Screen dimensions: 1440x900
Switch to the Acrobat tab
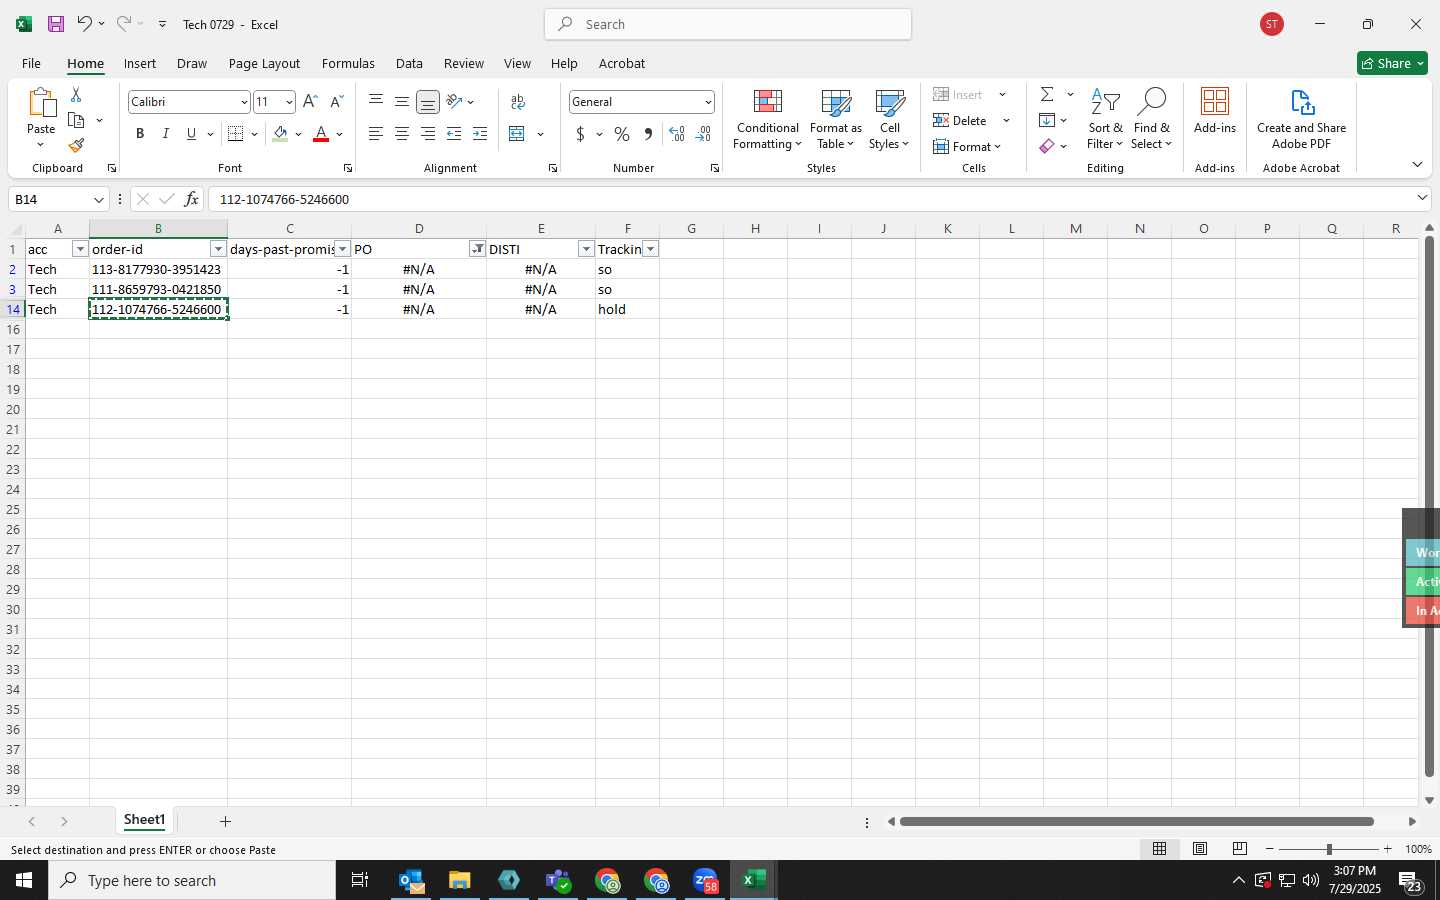(622, 63)
